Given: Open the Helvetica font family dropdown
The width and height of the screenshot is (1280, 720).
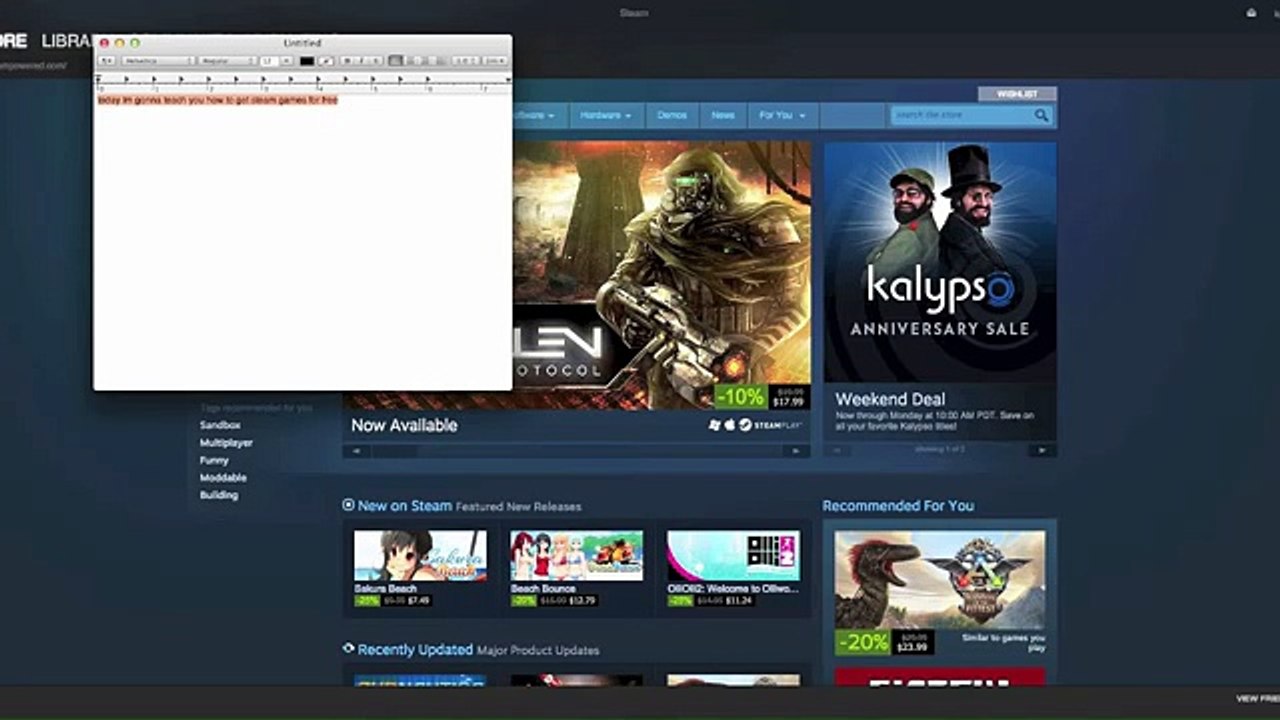Looking at the screenshot, I should (x=158, y=61).
